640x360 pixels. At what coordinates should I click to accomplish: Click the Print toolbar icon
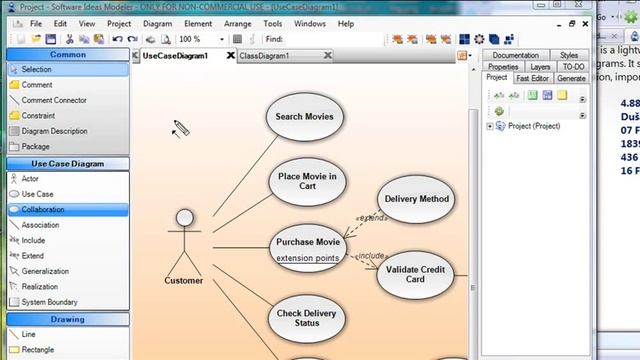(x=151, y=39)
